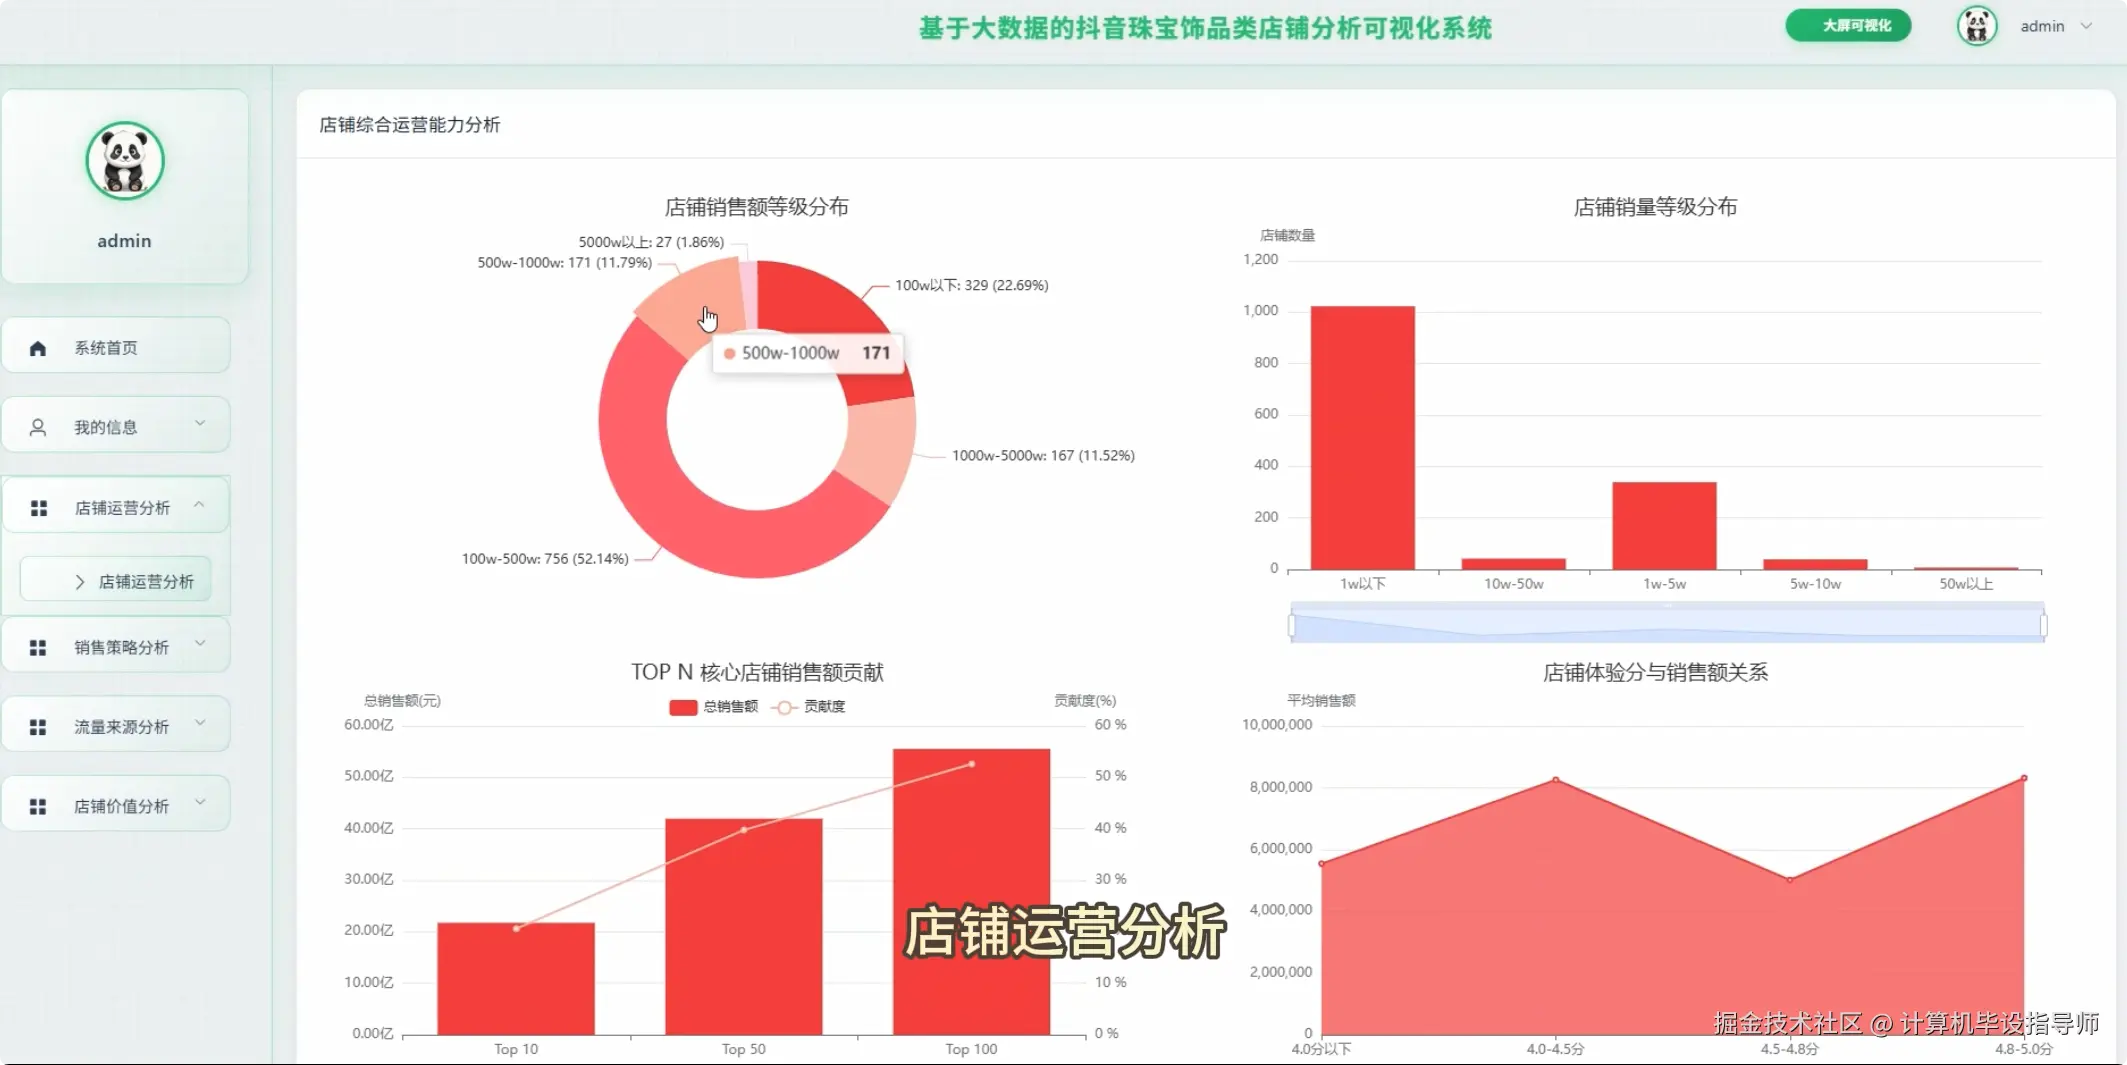Click the arrow icon before 店铺运营分析 submenu
The width and height of the screenshot is (2127, 1065).
tap(81, 579)
